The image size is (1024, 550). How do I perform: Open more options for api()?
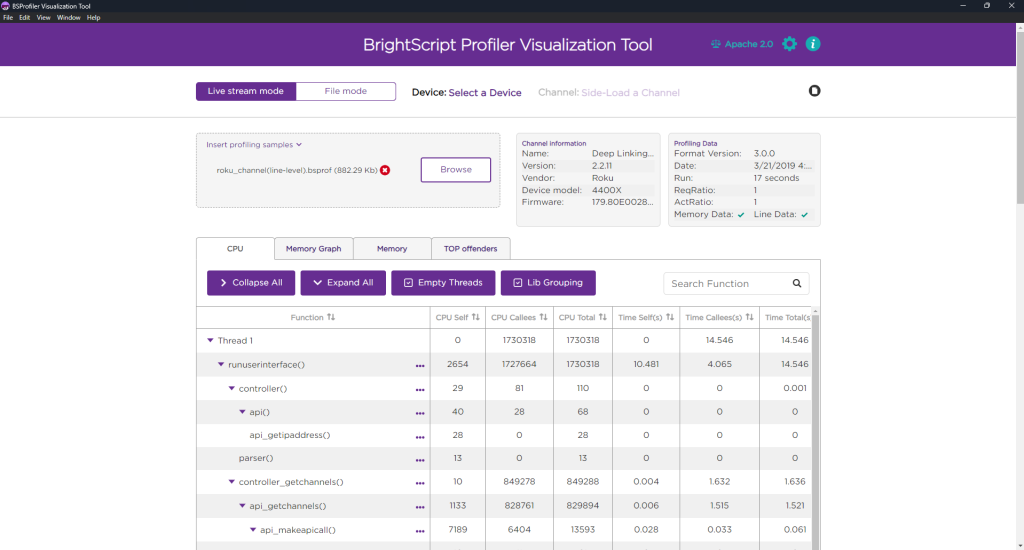point(420,413)
